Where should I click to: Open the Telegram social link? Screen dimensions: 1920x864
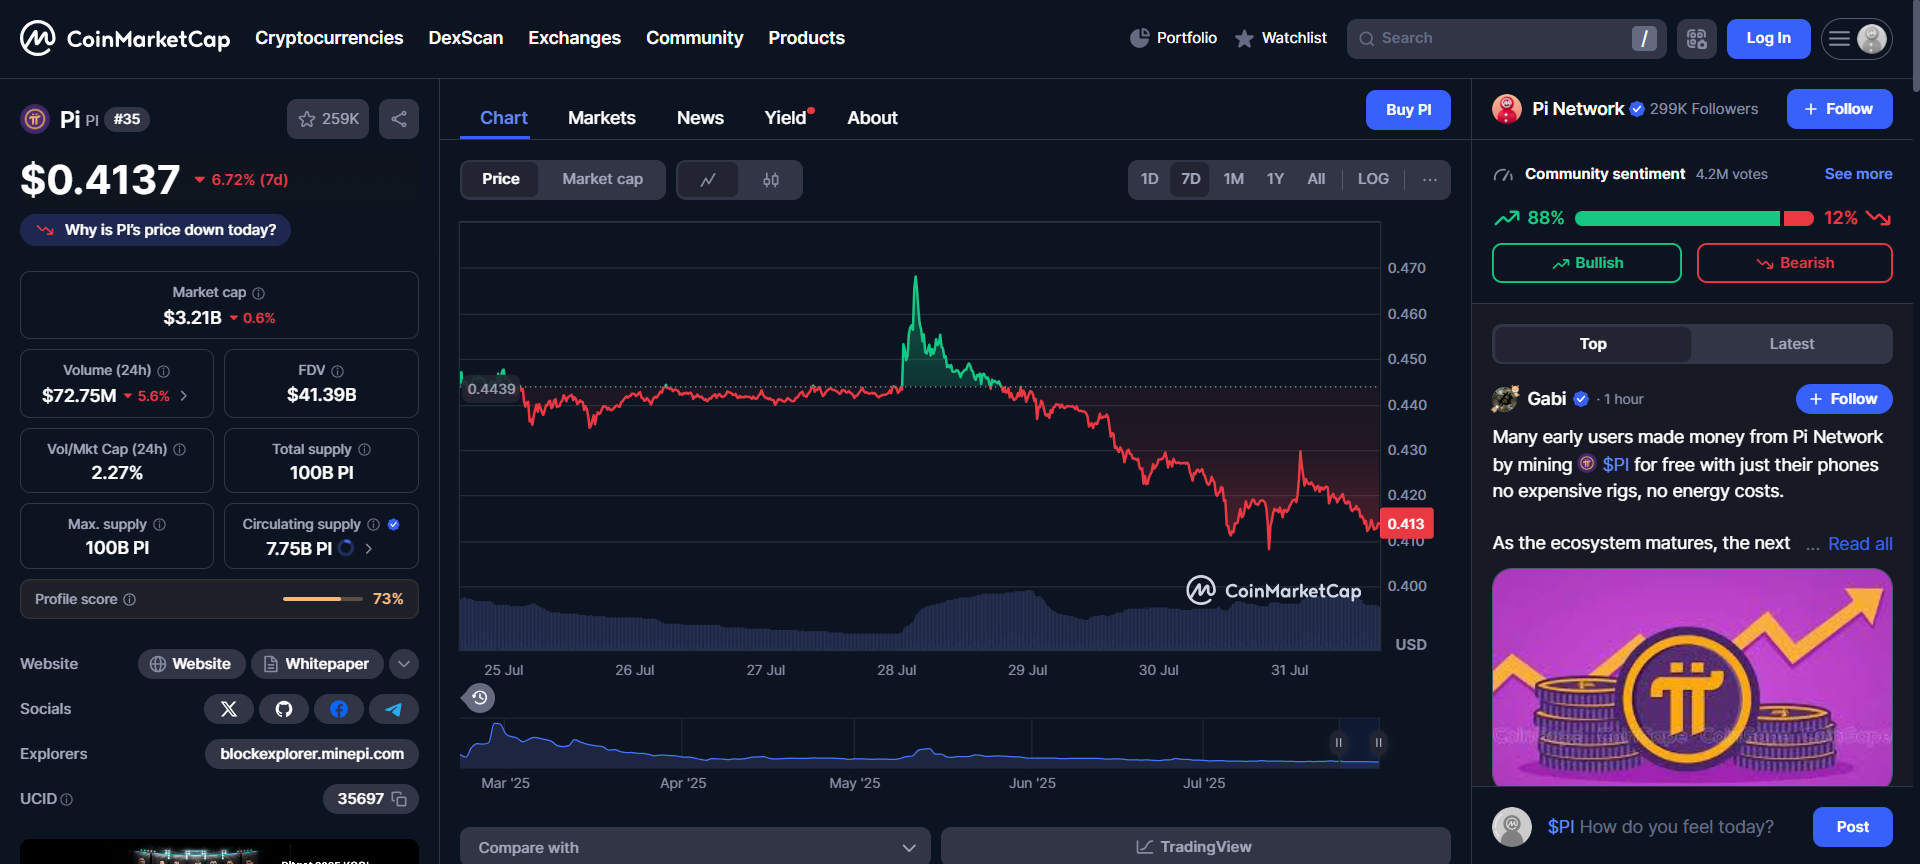tap(394, 709)
